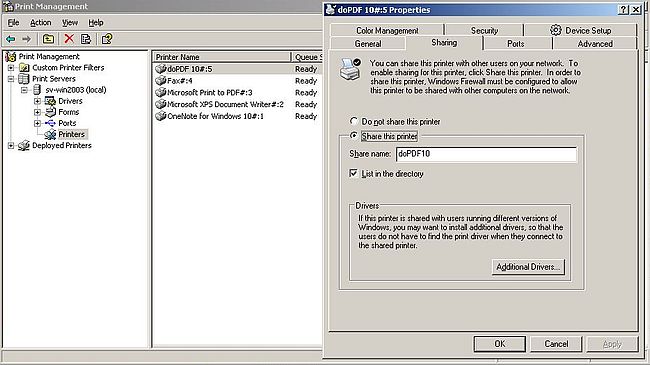The width and height of the screenshot is (650, 365).
Task: Expand Custom Printer Filters node
Action: point(11,68)
